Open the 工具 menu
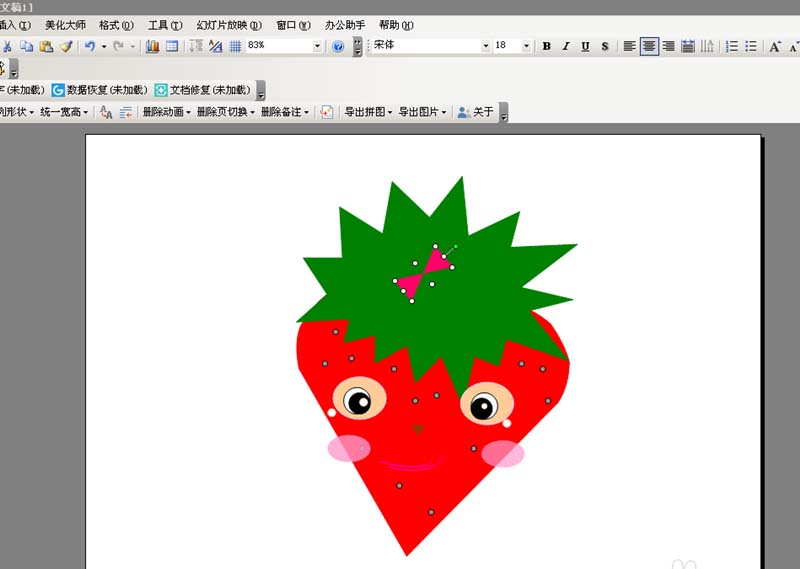 pos(165,25)
